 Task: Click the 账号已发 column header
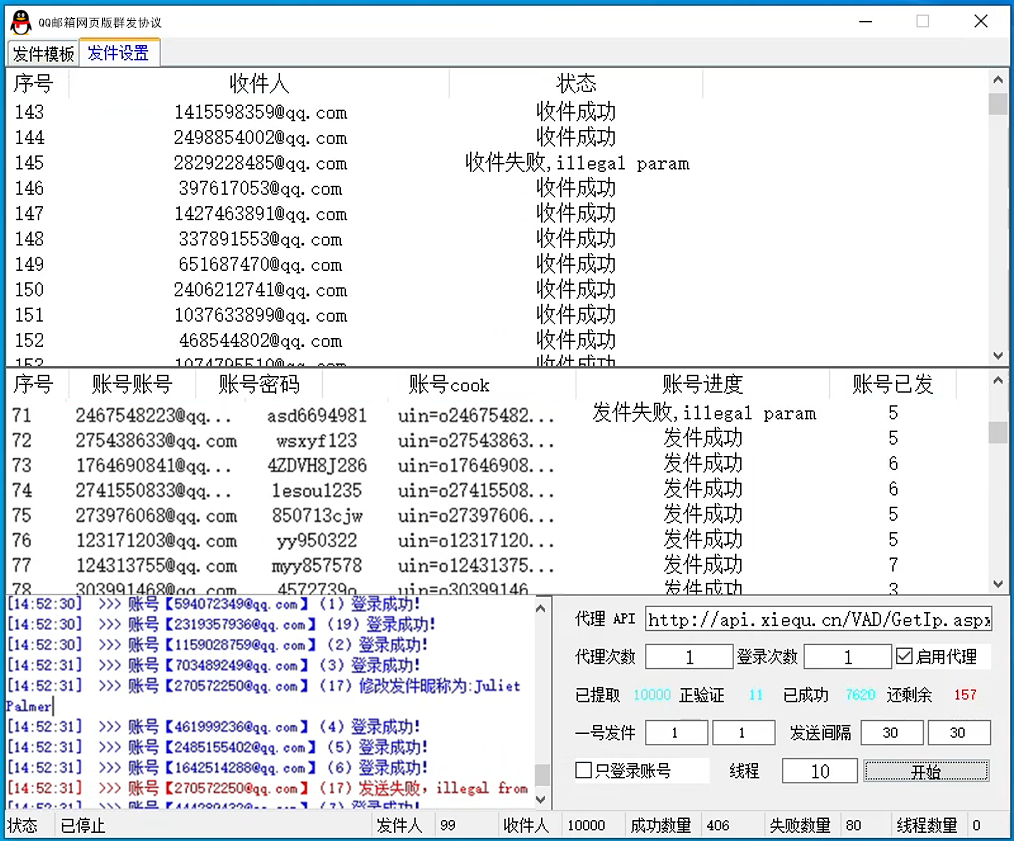pos(892,384)
